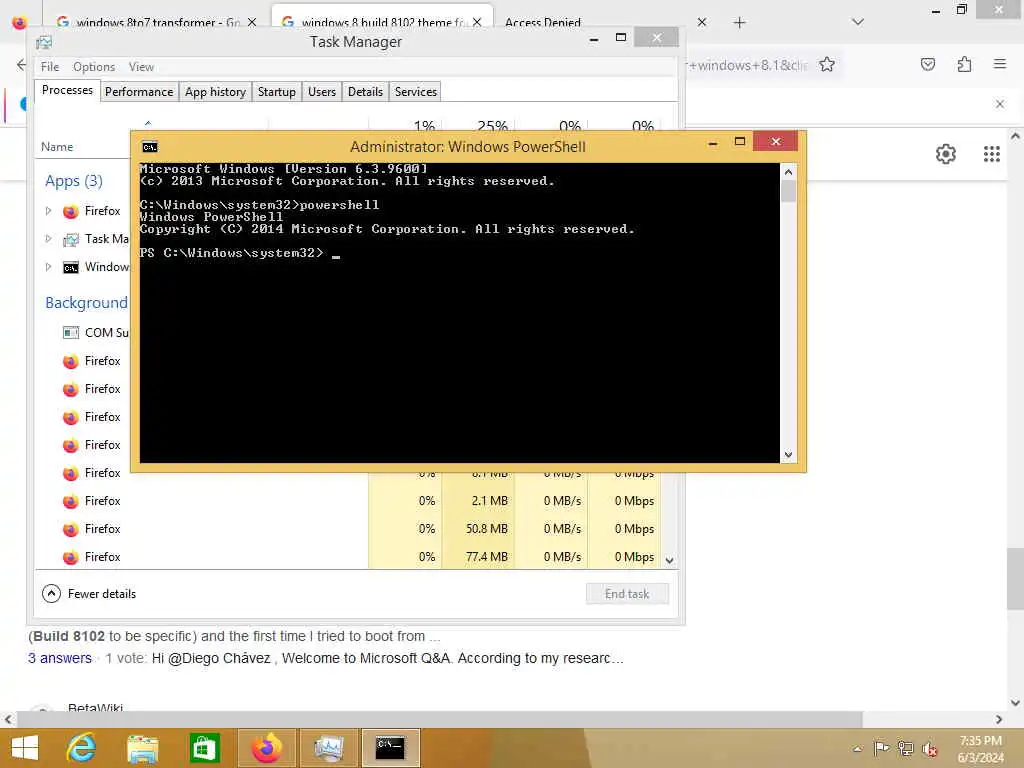Open the Windows Store taskbar icon
This screenshot has width=1024, height=768.
pyautogui.click(x=204, y=748)
